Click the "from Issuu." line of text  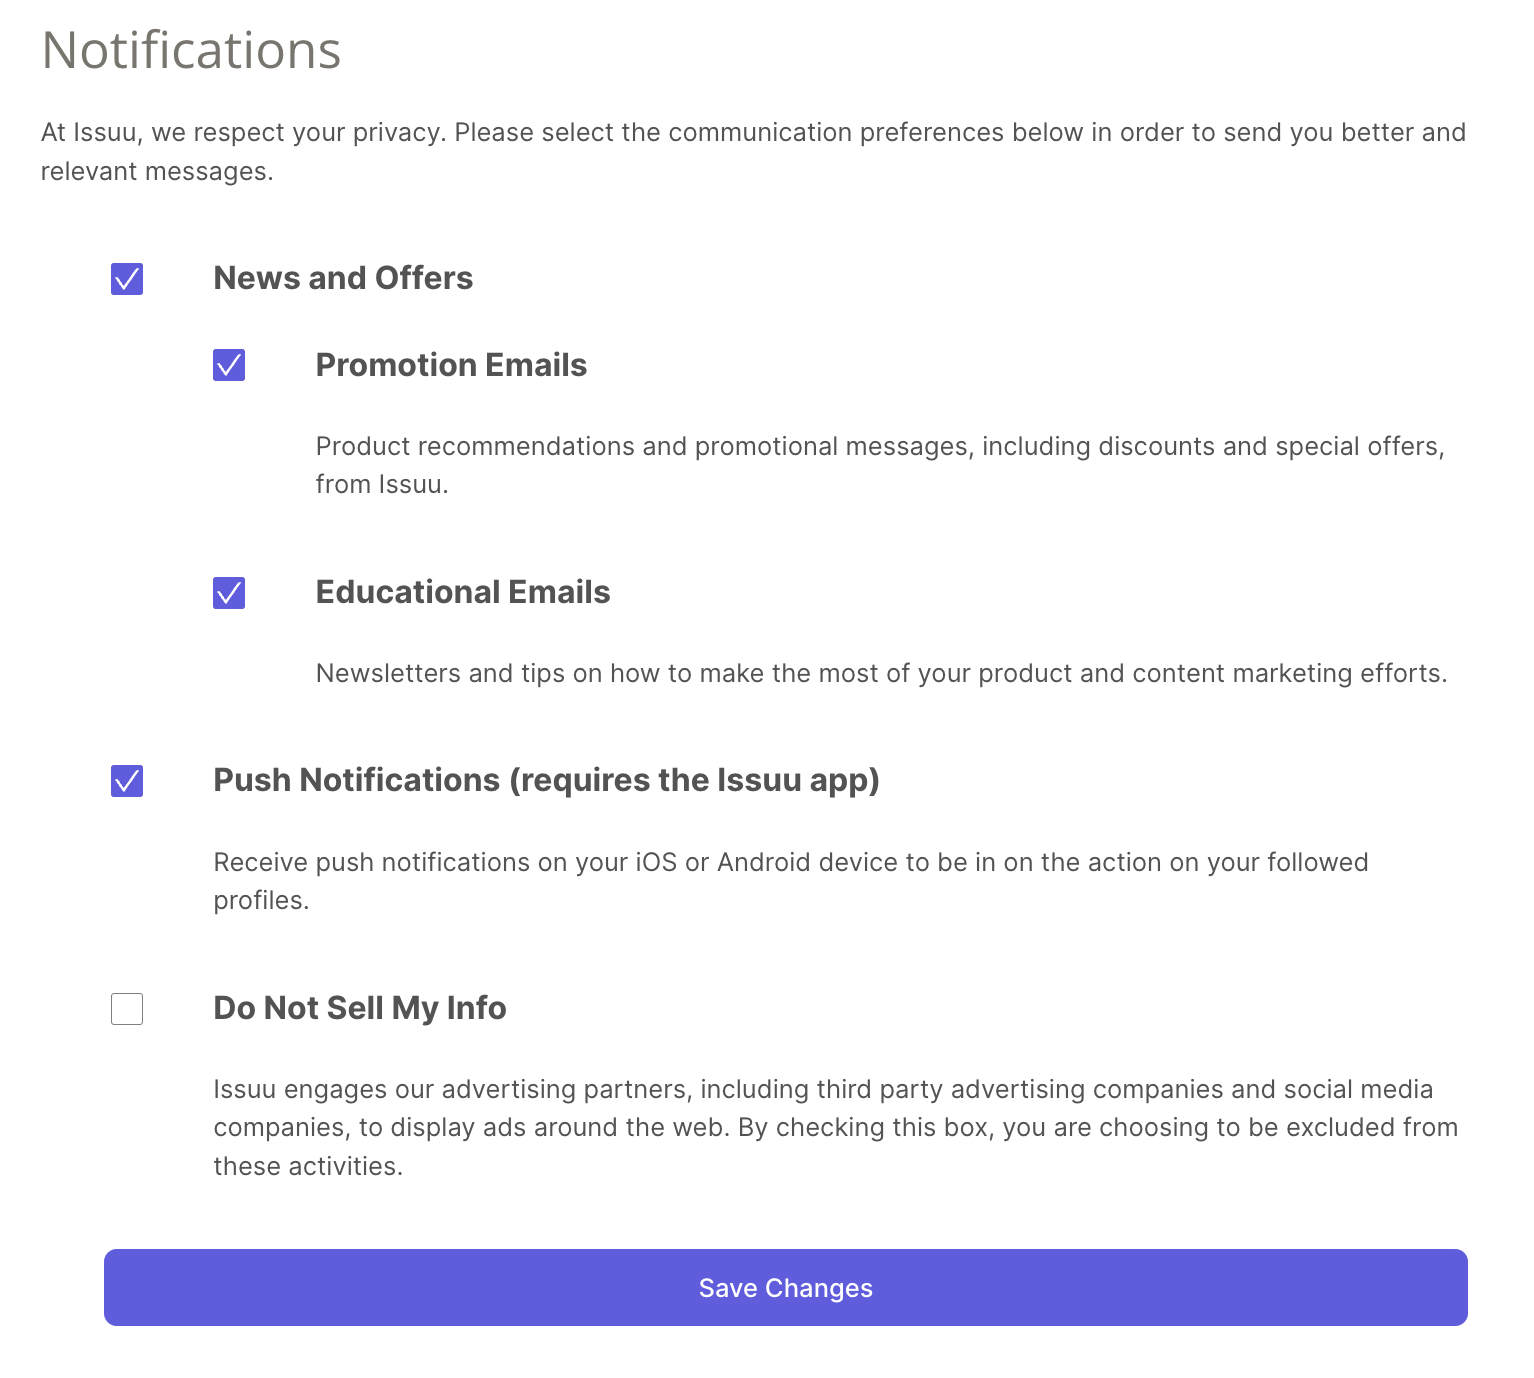[382, 485]
